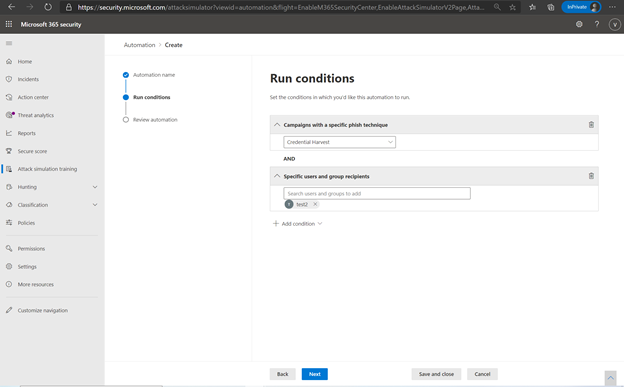Delete the phish technique condition

[x=591, y=125]
